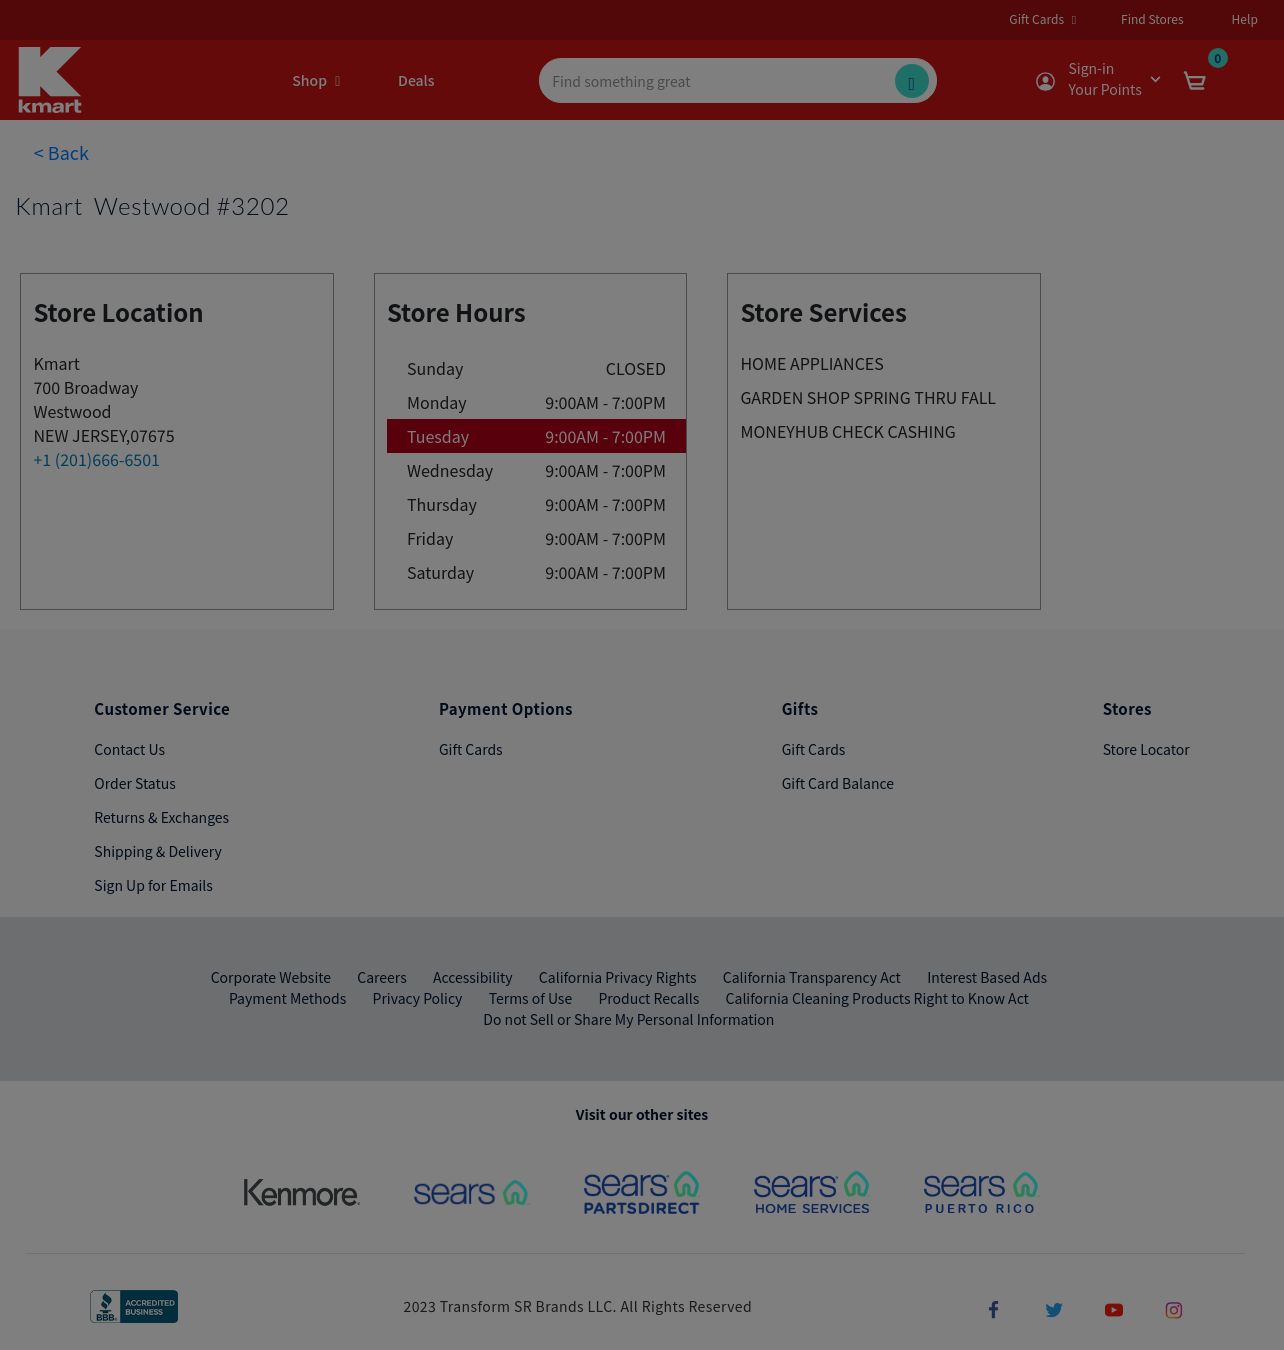Open Privacy Policy link
The image size is (1284, 1350).
point(417,998)
